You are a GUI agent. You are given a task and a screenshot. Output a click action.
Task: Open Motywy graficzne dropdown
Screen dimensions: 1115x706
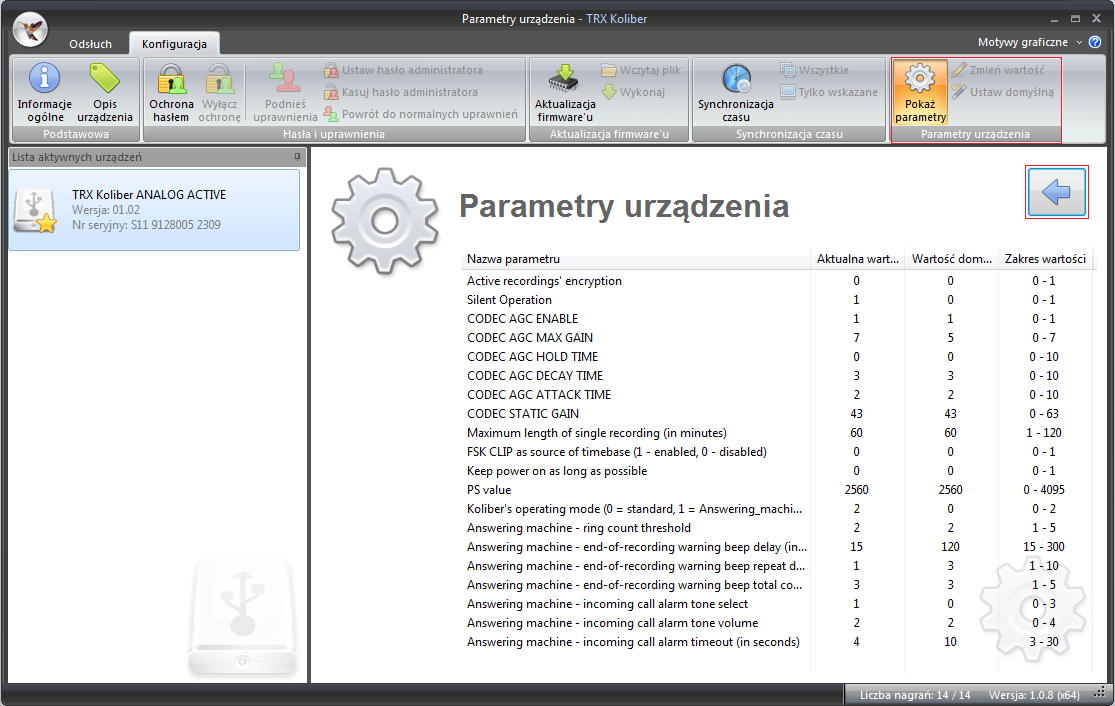(1030, 42)
